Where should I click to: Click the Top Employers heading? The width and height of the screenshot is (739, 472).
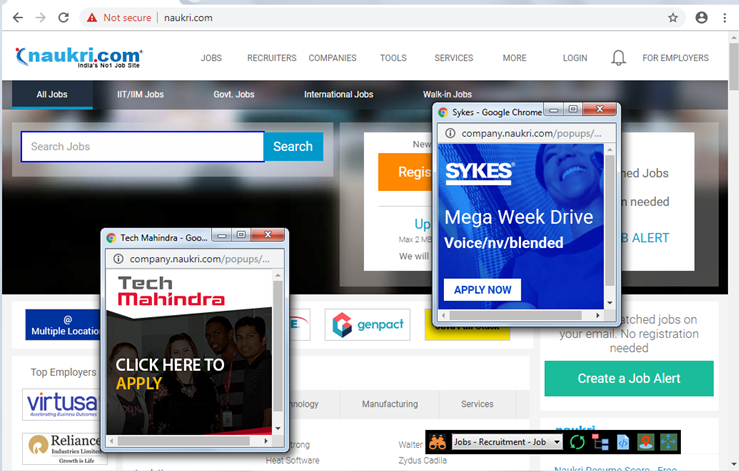(x=64, y=372)
